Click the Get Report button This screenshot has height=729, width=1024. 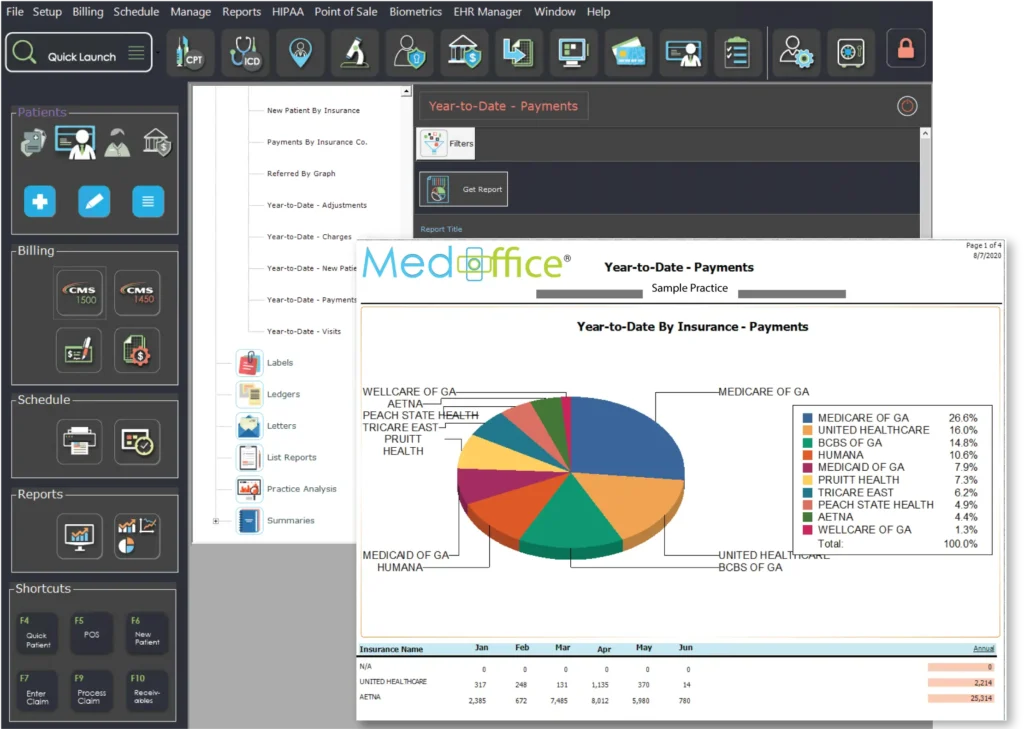(x=464, y=189)
